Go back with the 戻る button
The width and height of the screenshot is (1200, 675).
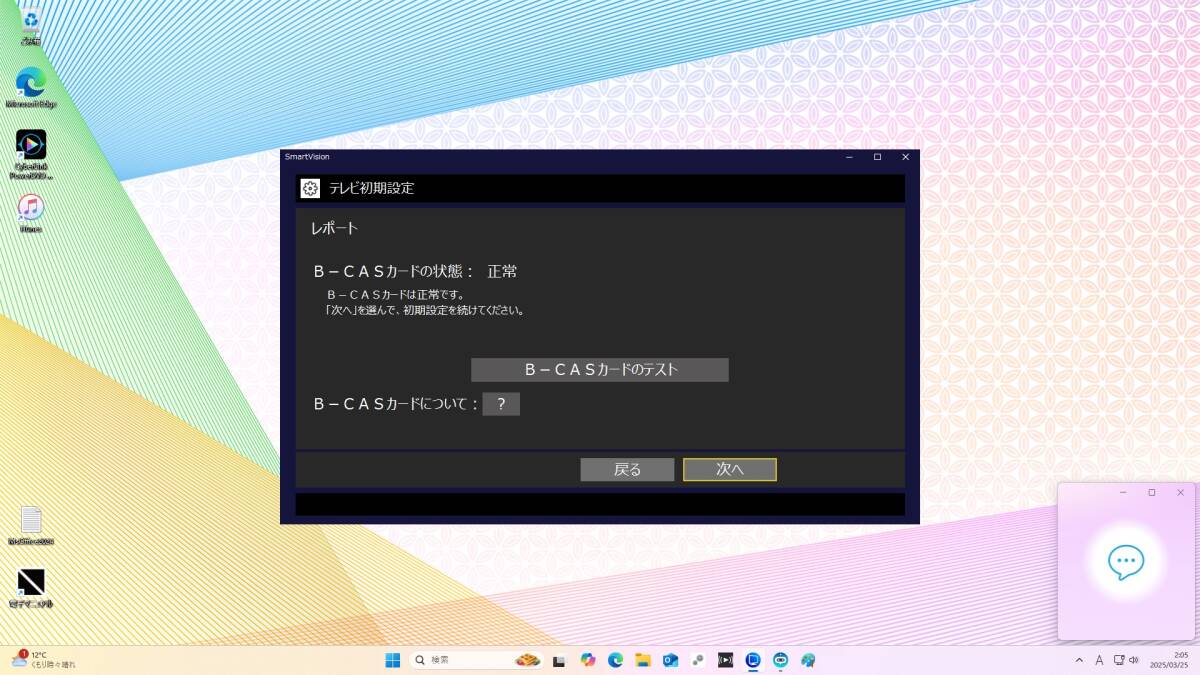(x=627, y=470)
